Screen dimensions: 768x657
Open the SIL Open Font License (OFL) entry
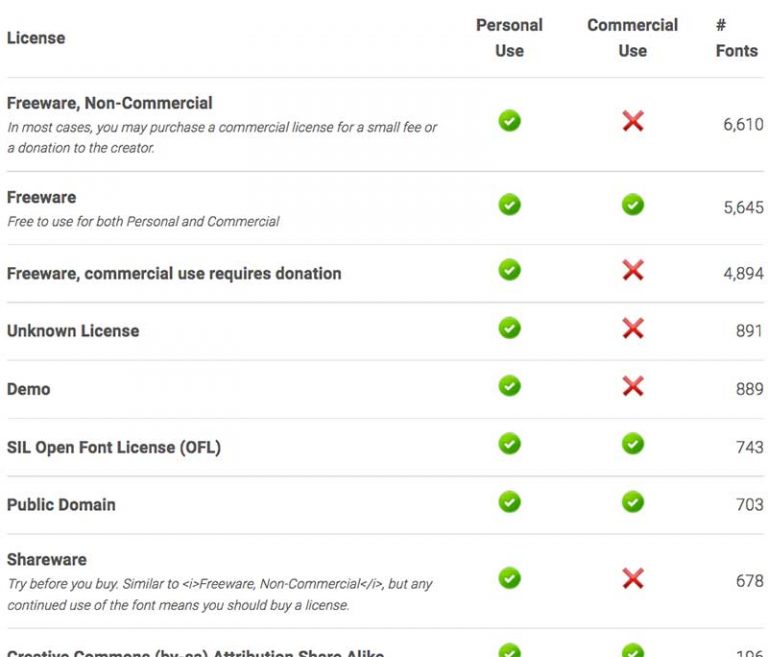coord(113,447)
